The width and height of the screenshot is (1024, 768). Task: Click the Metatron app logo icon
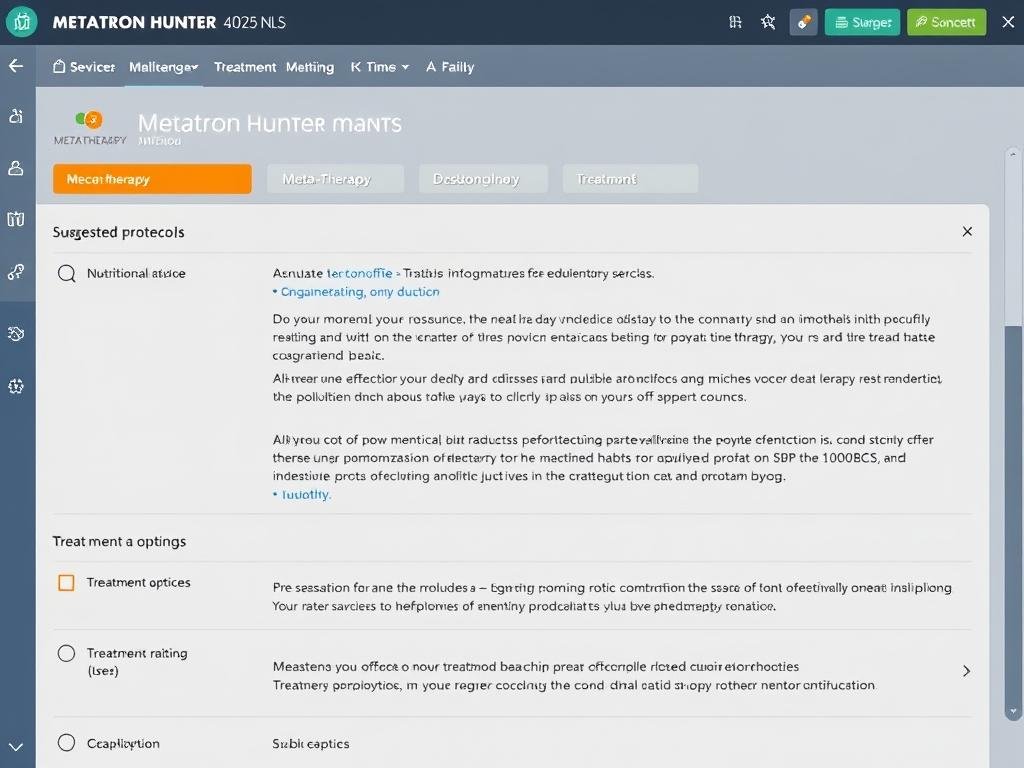[21, 22]
